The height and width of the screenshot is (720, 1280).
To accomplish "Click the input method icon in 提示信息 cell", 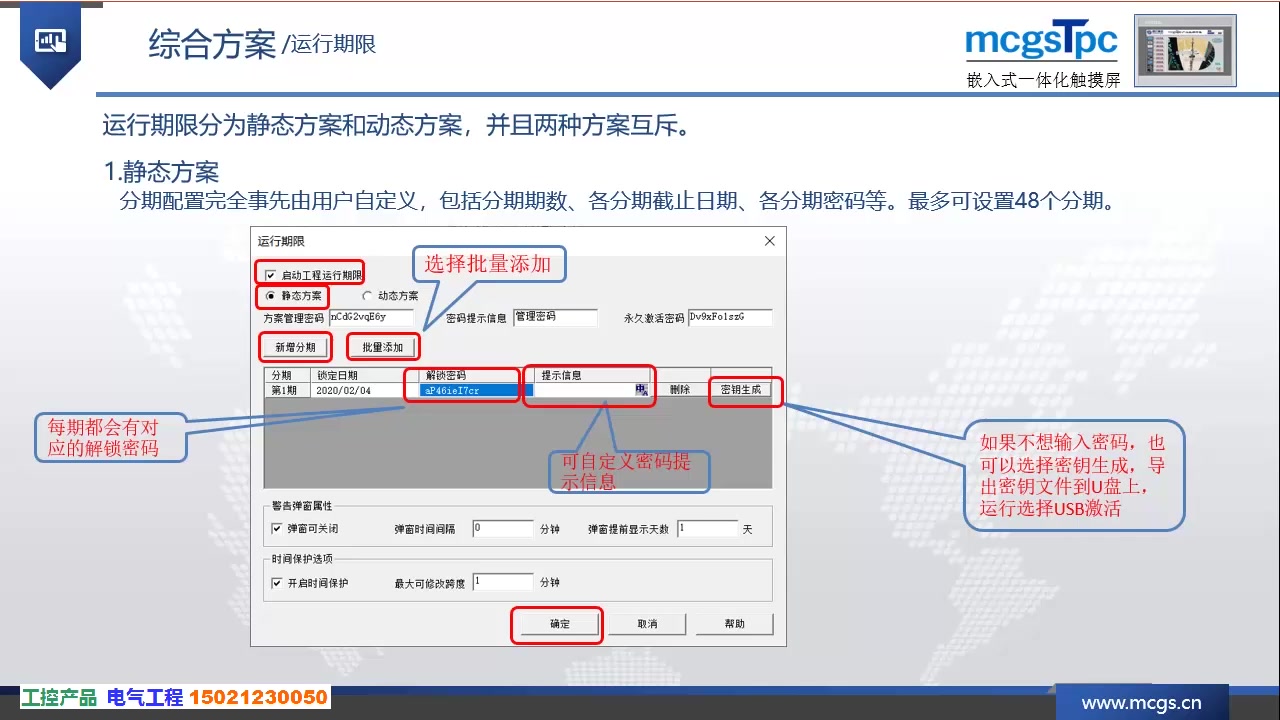I will pyautogui.click(x=641, y=388).
